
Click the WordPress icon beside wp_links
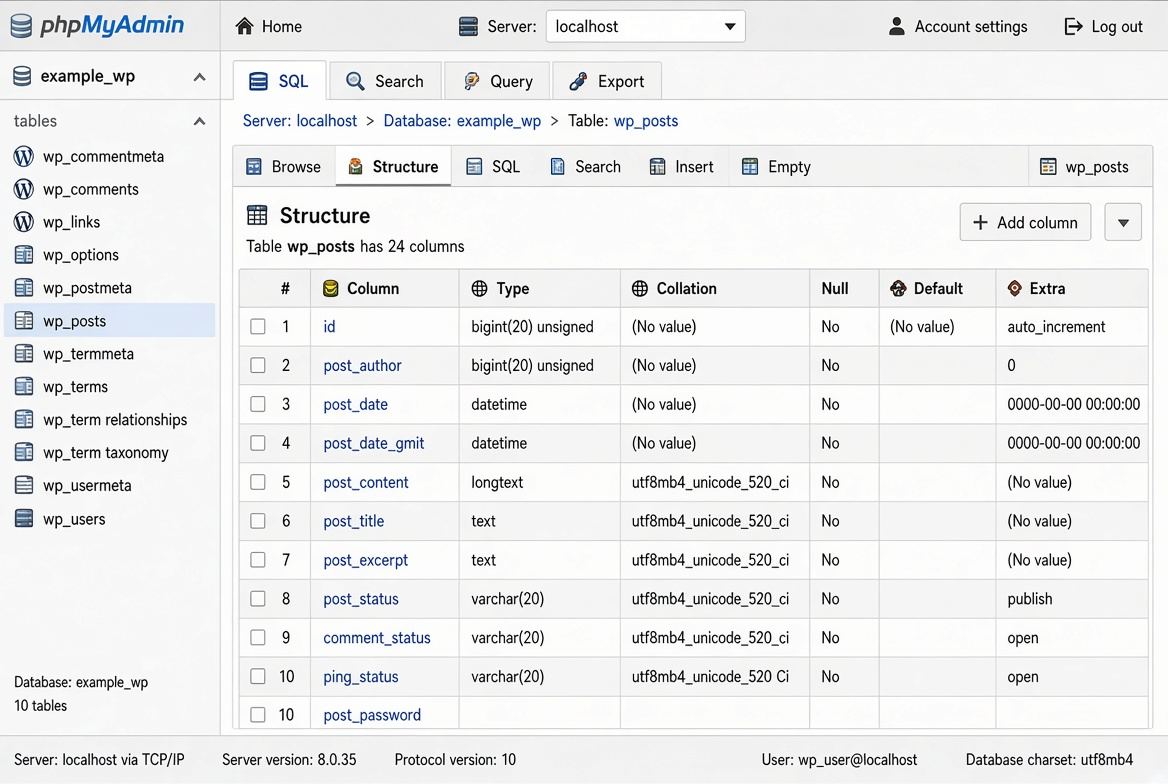click(x=24, y=222)
